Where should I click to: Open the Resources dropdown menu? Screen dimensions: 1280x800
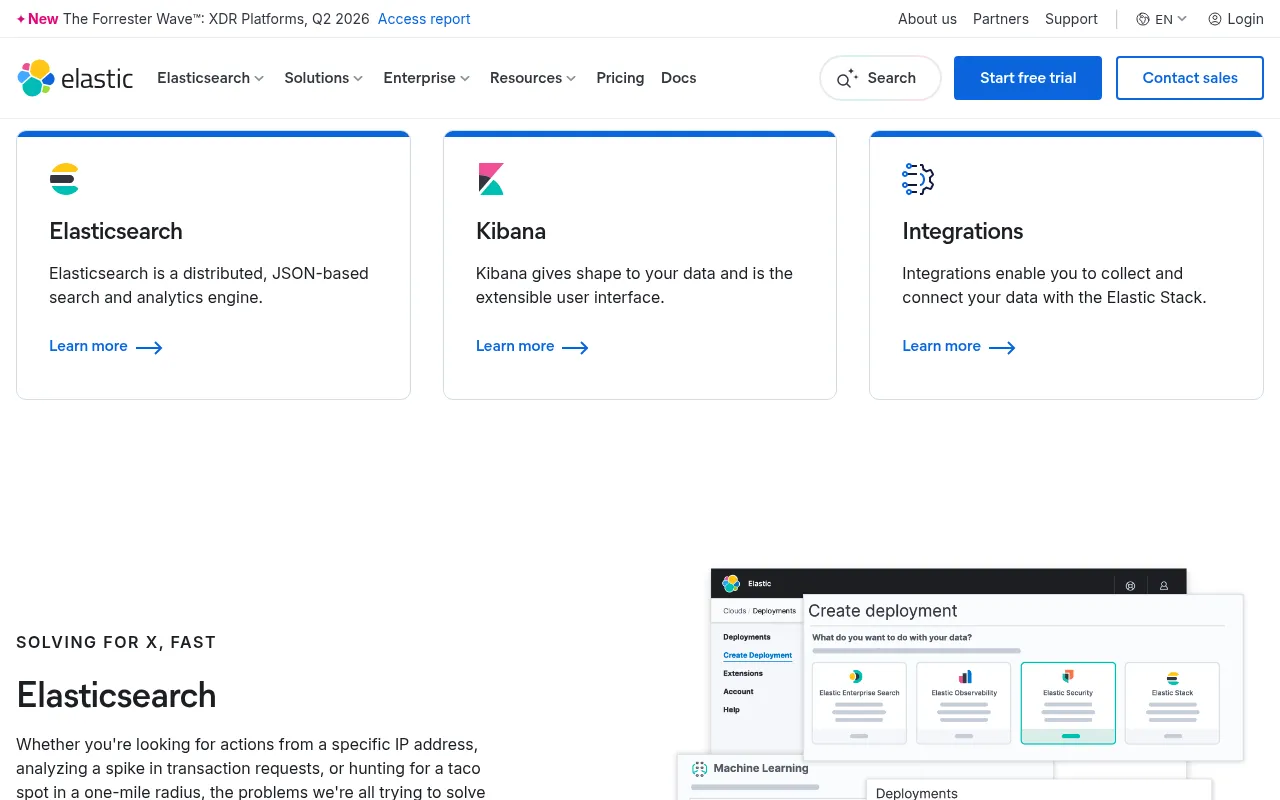[x=533, y=78]
